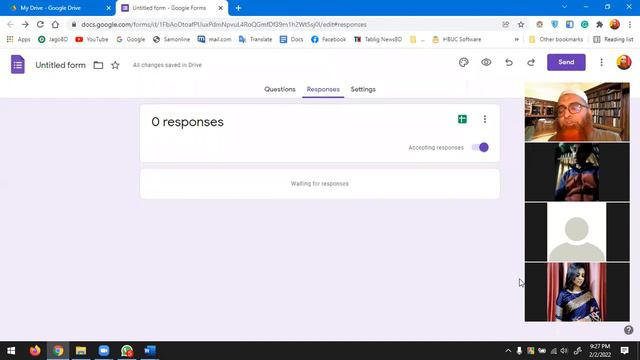This screenshot has width=640, height=360.
Task: Open the volume control in tray
Action: point(564,351)
